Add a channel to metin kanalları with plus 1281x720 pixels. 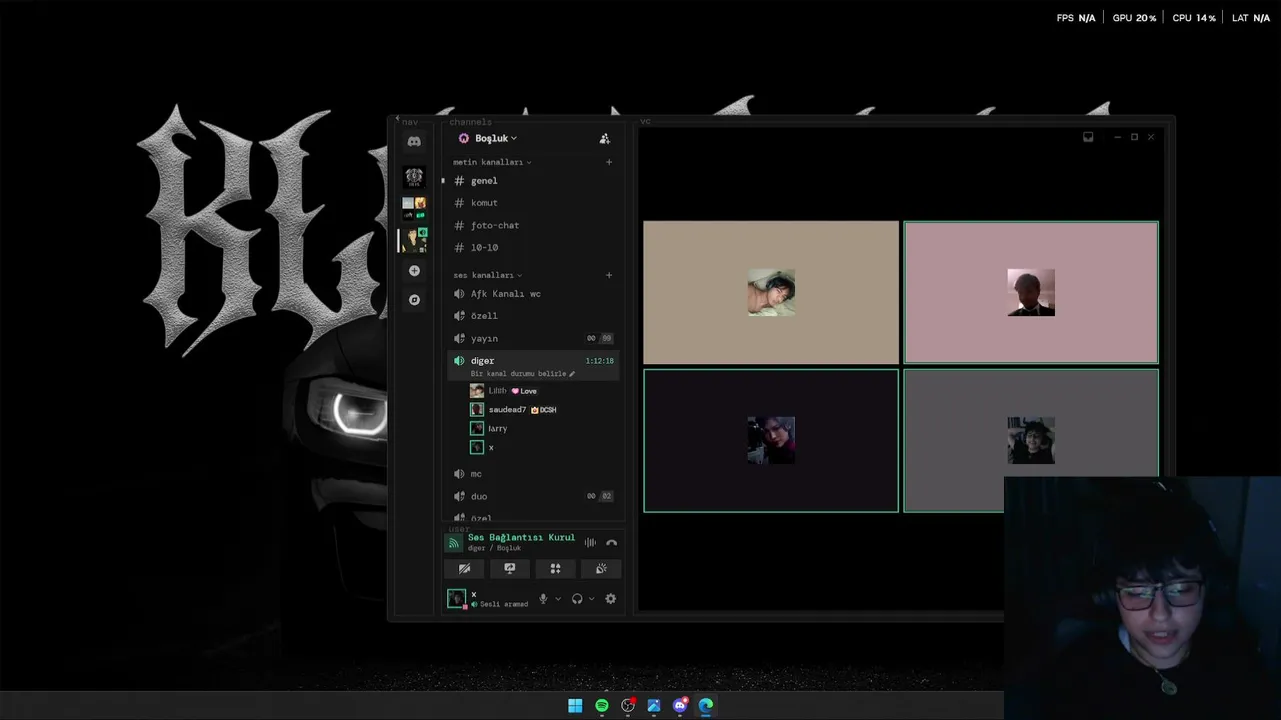click(x=609, y=162)
